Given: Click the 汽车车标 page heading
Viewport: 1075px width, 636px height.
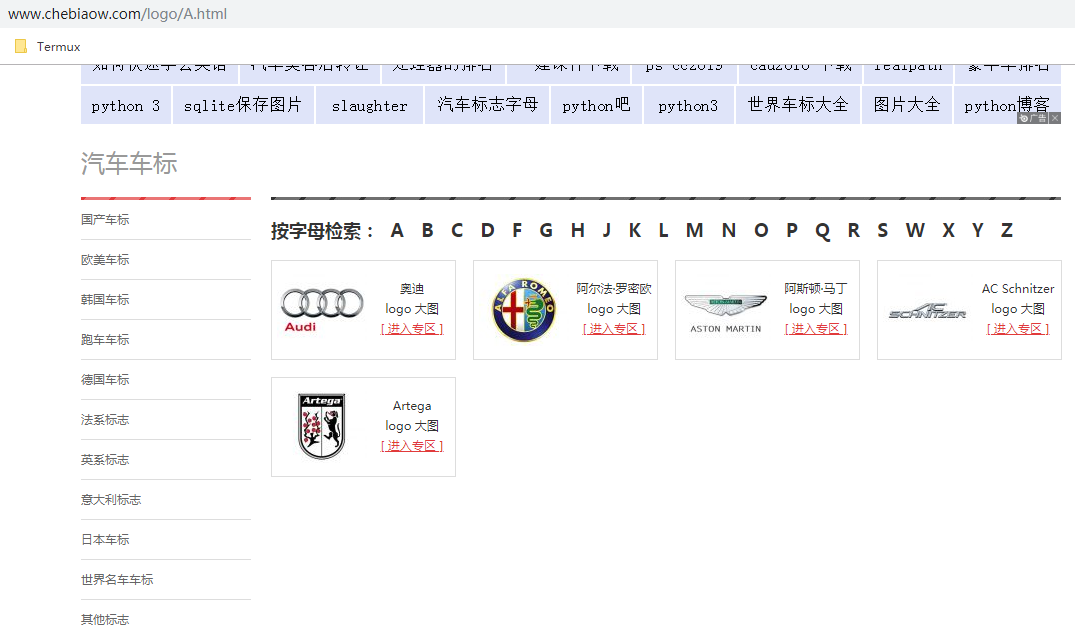Looking at the screenshot, I should coord(129,163).
